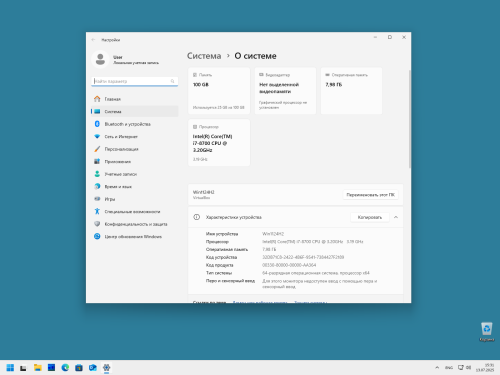The height and width of the screenshot is (375, 500).
Task: Open the Память 100 GB storage card
Action: pos(219,91)
